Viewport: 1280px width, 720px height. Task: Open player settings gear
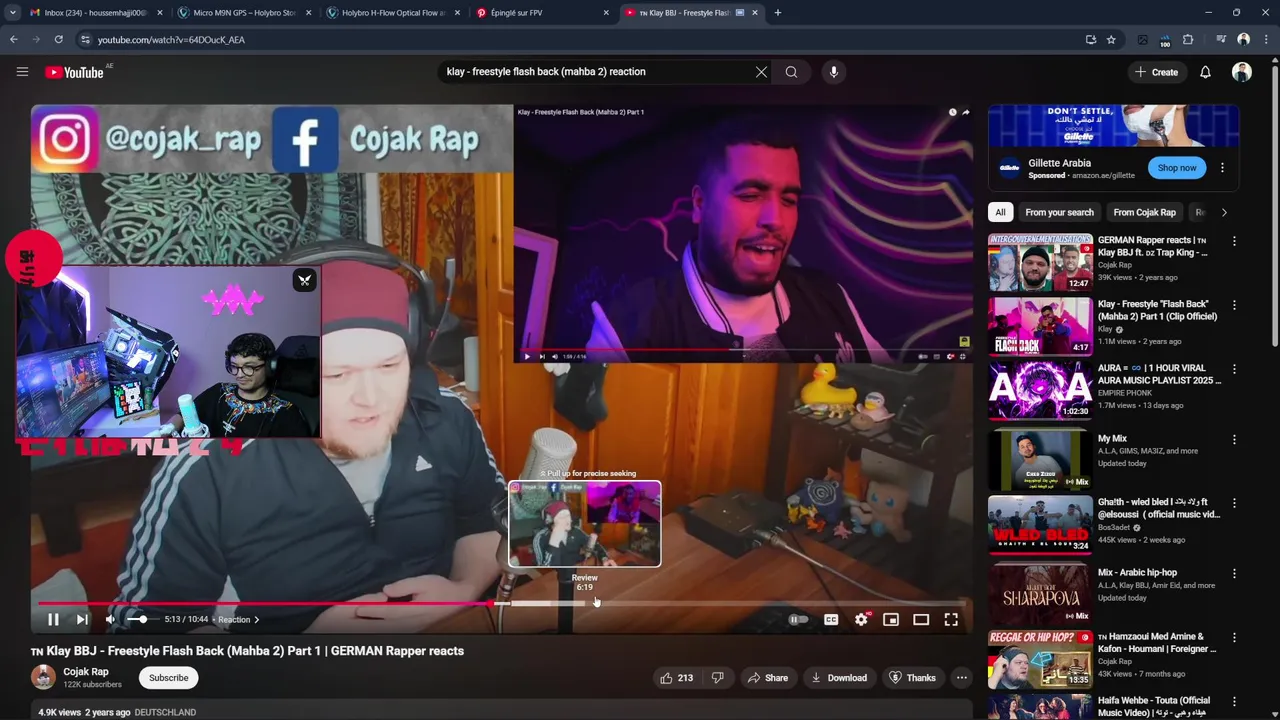[861, 619]
